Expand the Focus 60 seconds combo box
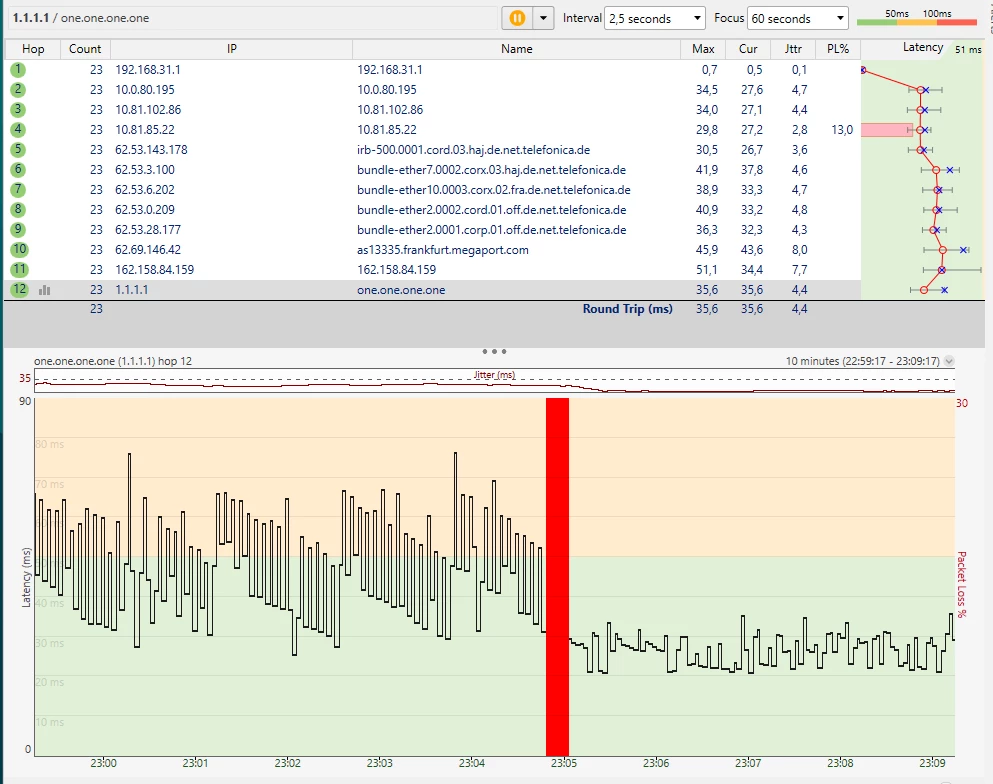This screenshot has width=993, height=784. pos(798,18)
